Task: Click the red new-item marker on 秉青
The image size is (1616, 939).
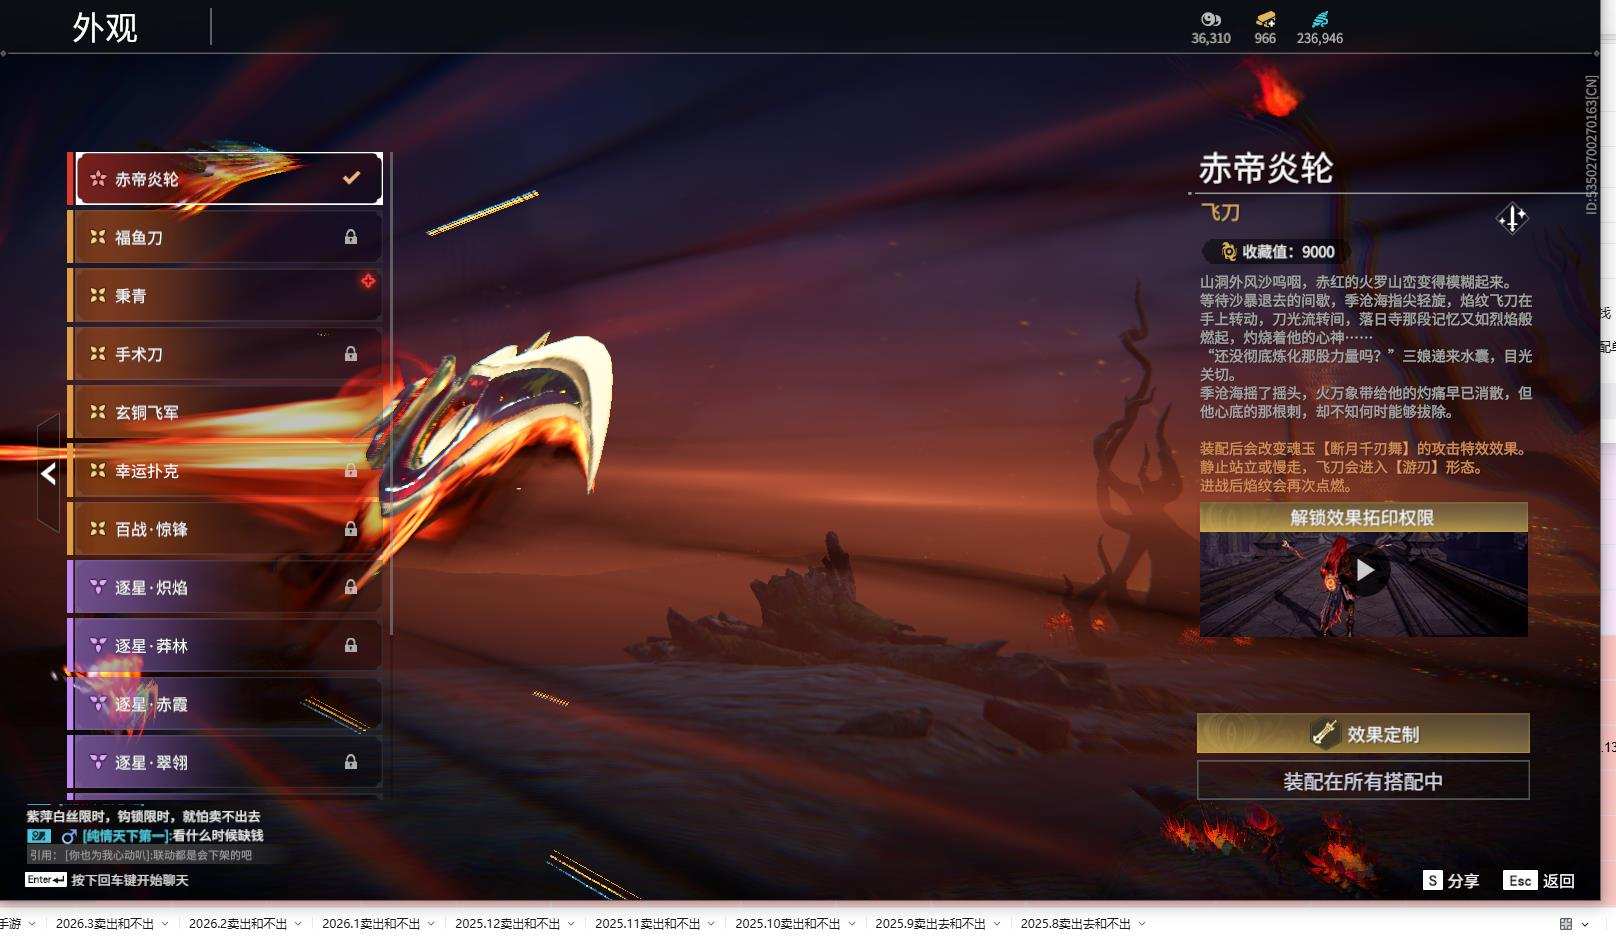Action: [x=369, y=282]
